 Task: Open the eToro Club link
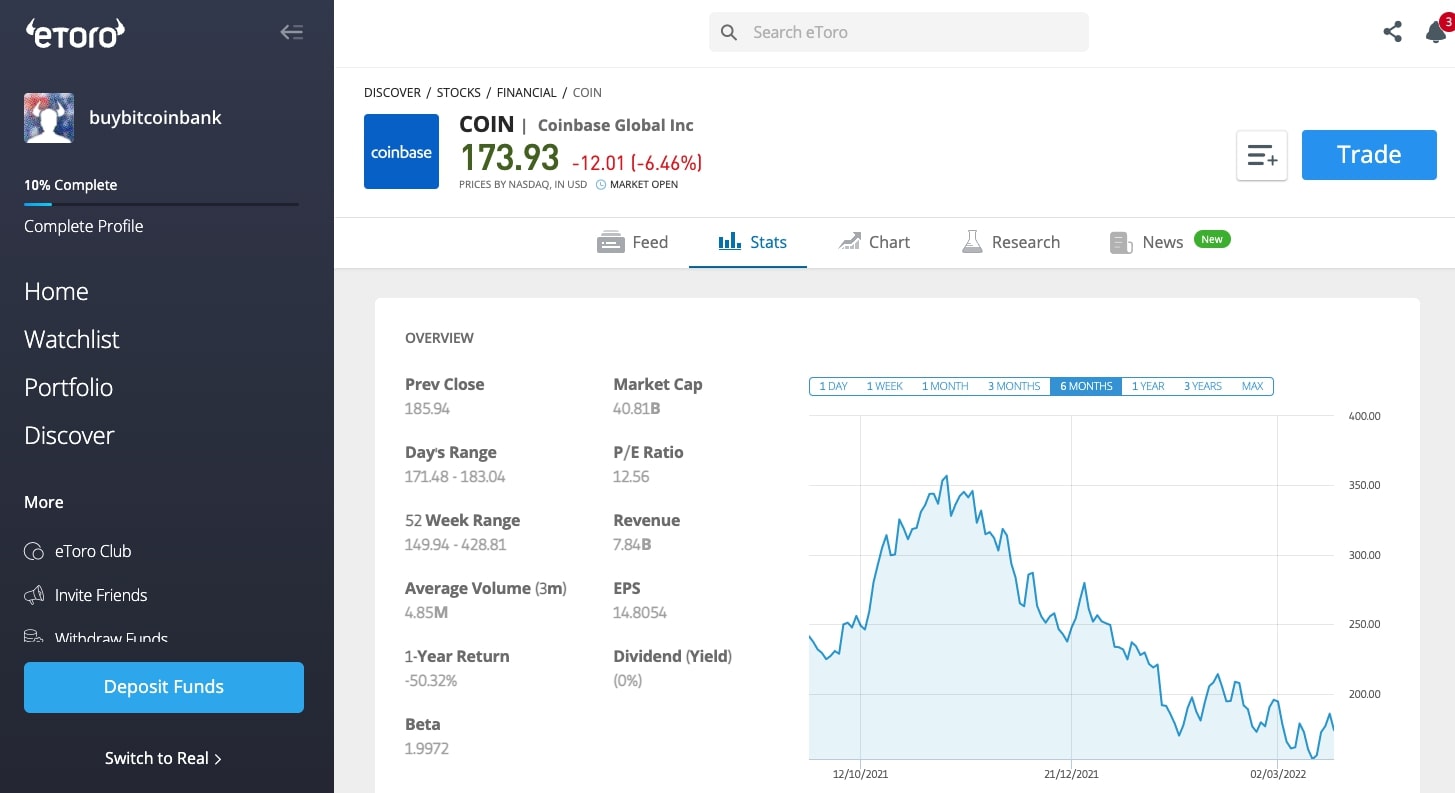(x=93, y=551)
